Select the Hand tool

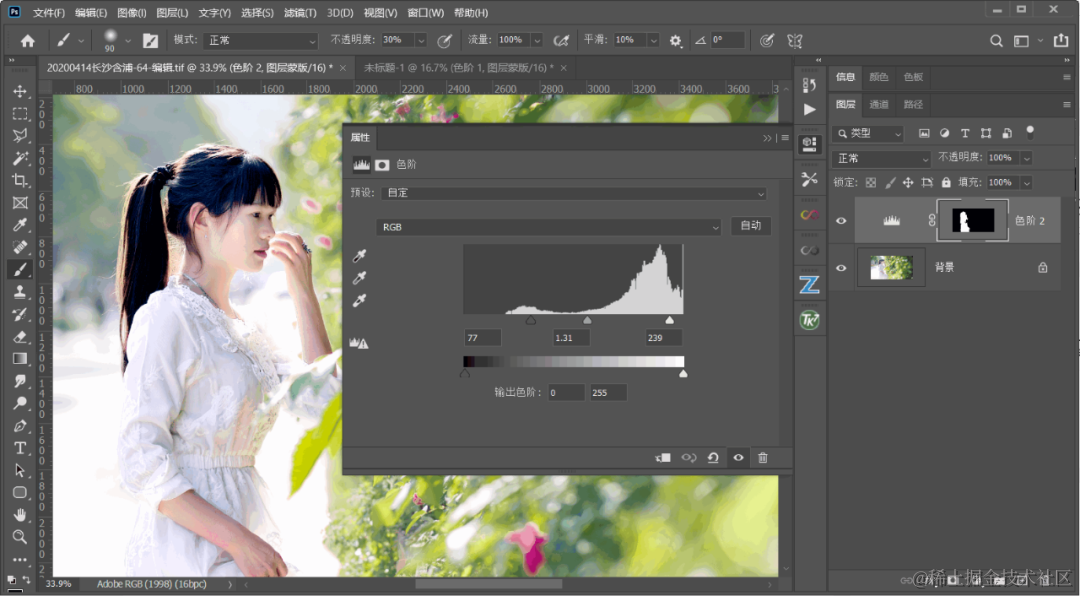[20, 515]
